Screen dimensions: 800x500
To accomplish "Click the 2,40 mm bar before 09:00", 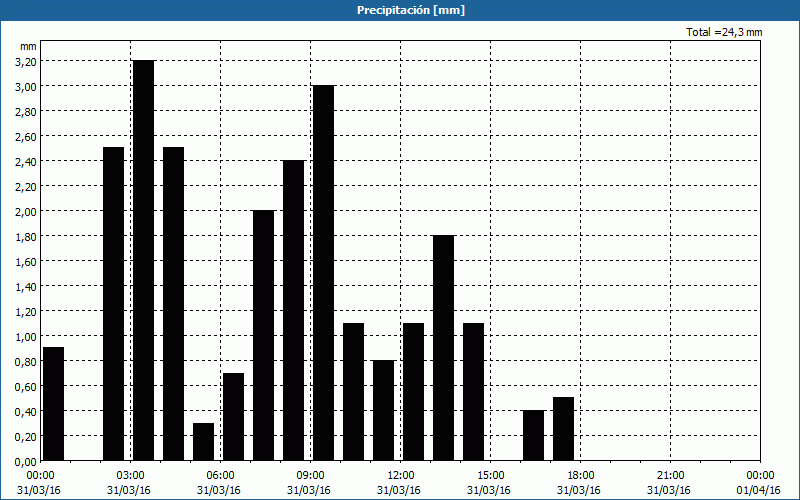I will pos(293,310).
